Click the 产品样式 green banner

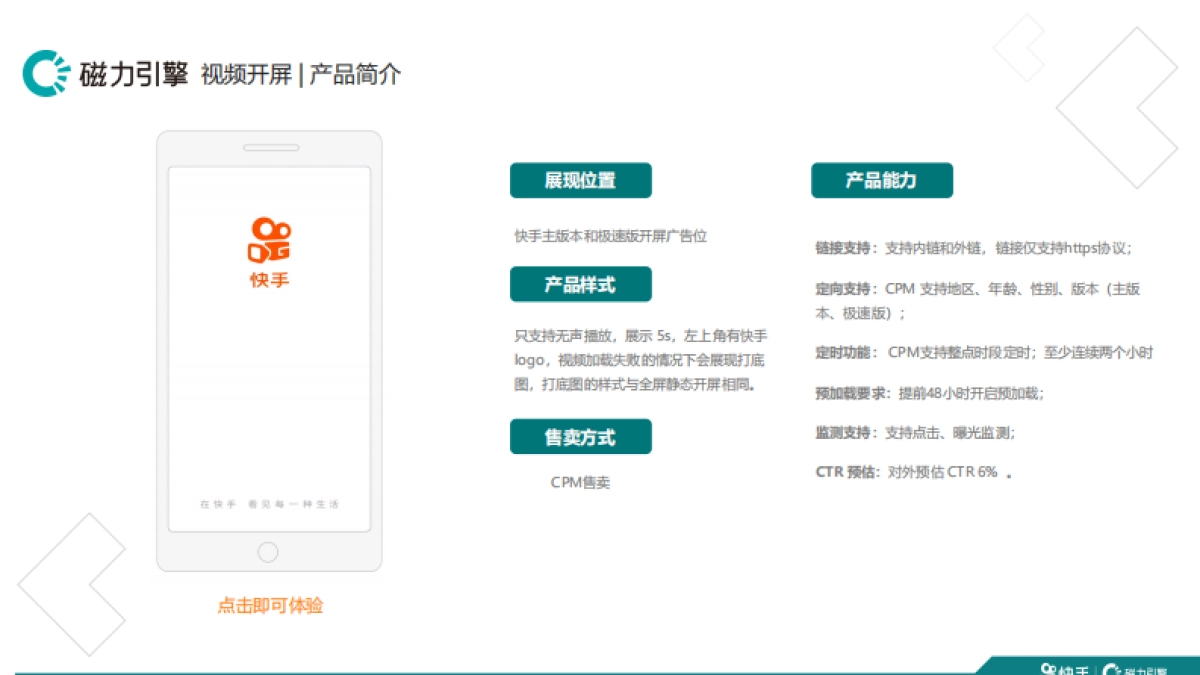point(581,284)
